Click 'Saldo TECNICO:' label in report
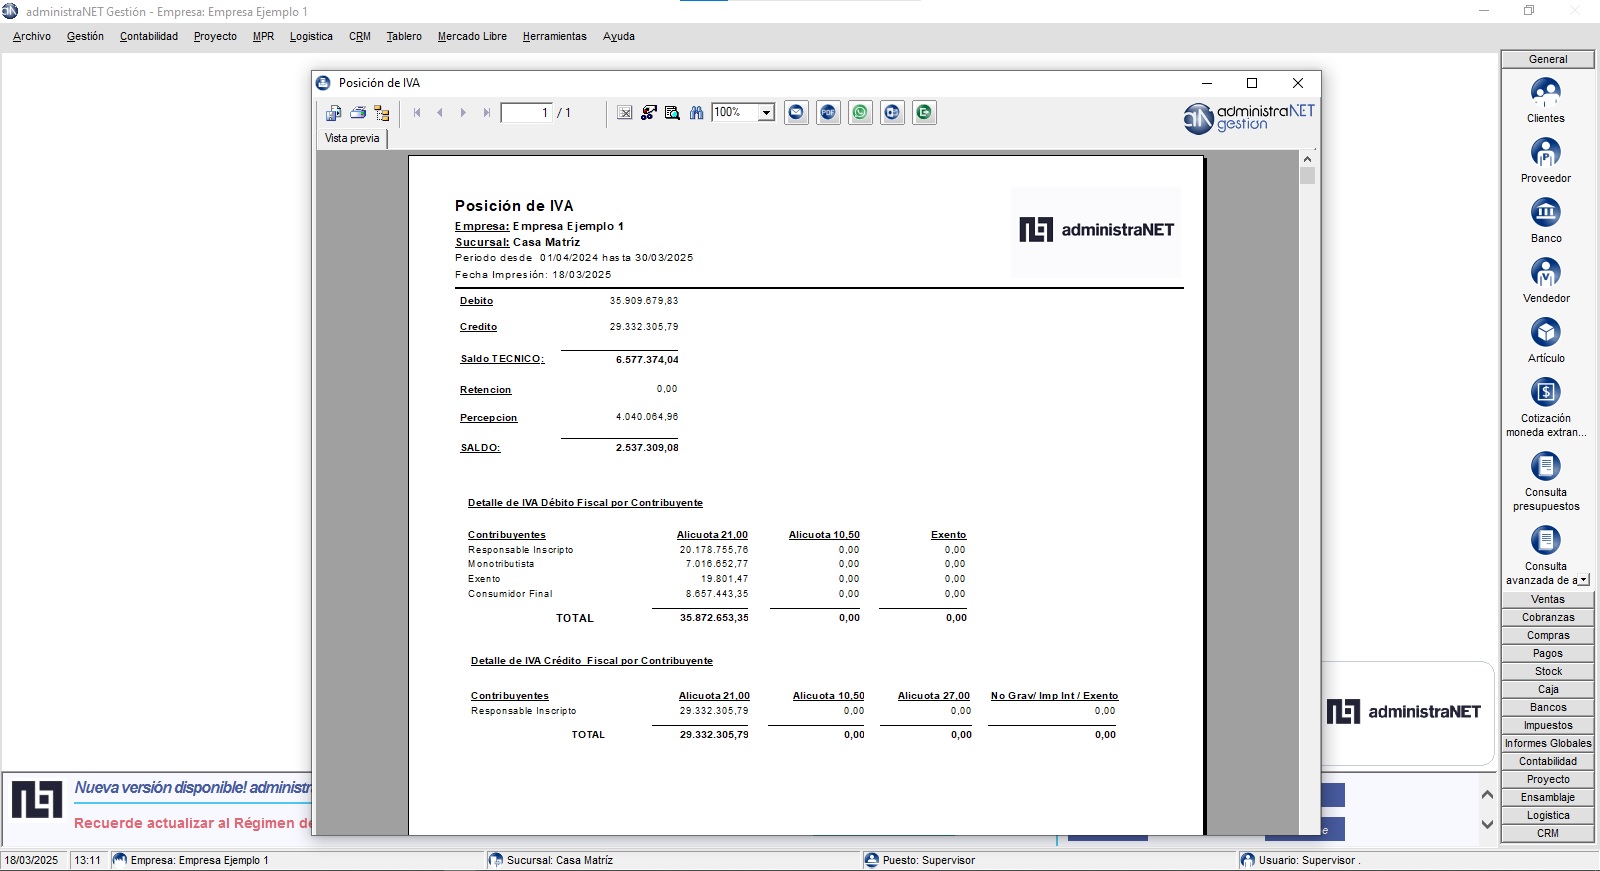 [x=502, y=359]
